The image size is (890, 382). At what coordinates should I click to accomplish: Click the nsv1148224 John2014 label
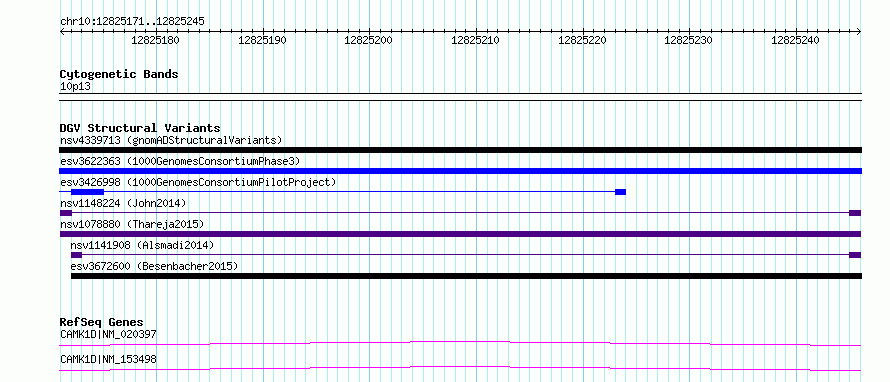pyautogui.click(x=123, y=203)
